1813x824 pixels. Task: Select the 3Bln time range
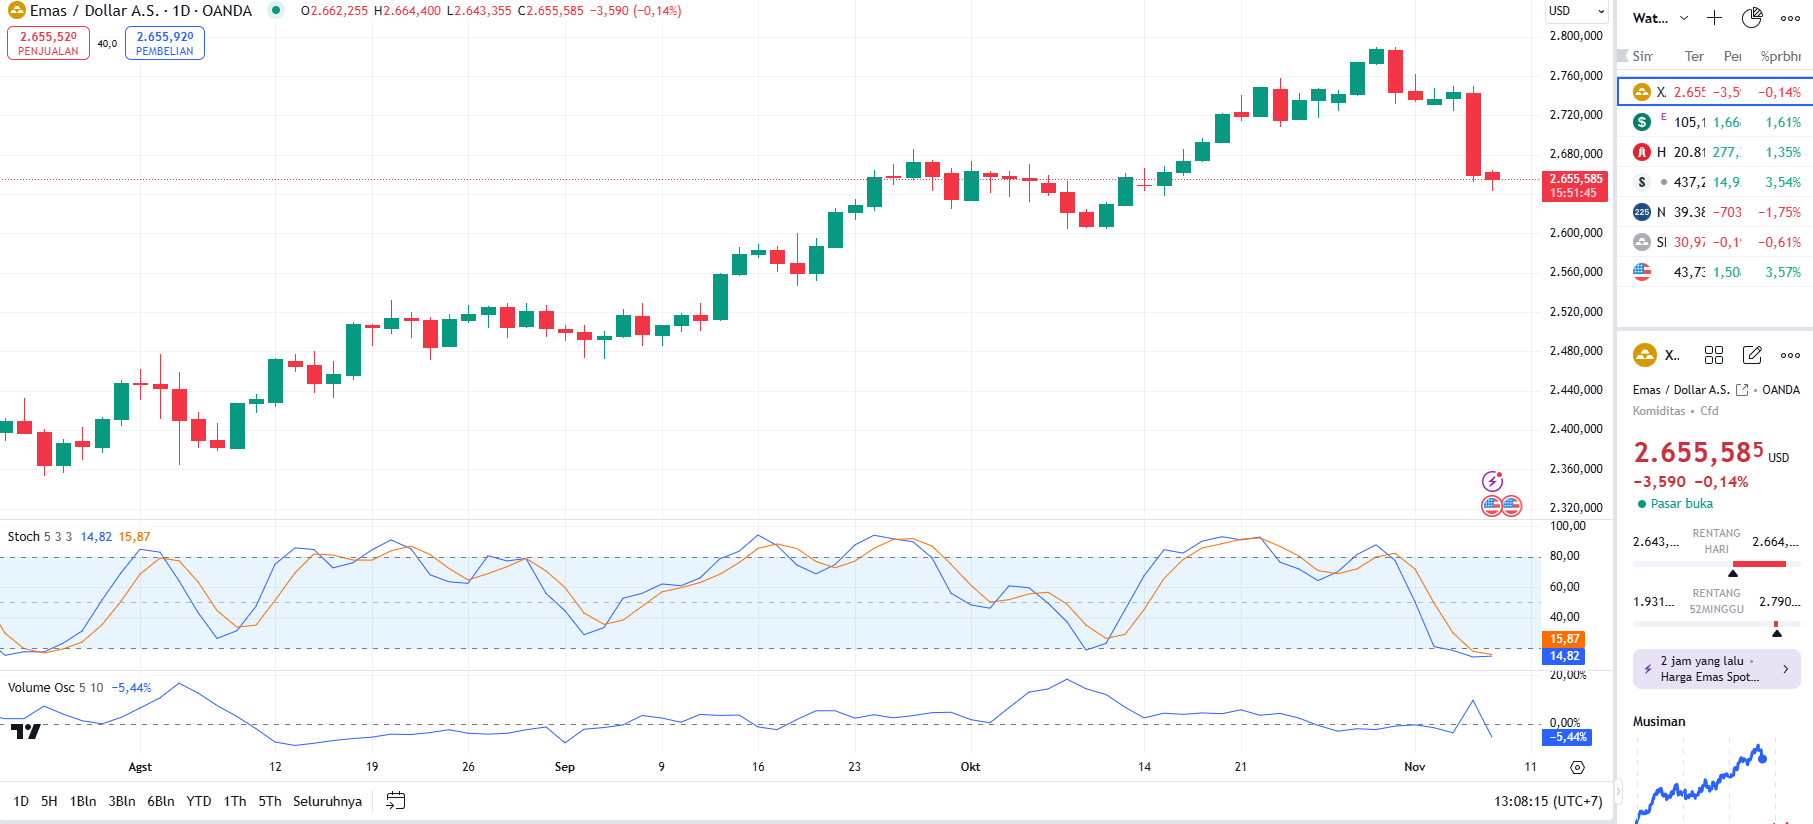point(122,801)
